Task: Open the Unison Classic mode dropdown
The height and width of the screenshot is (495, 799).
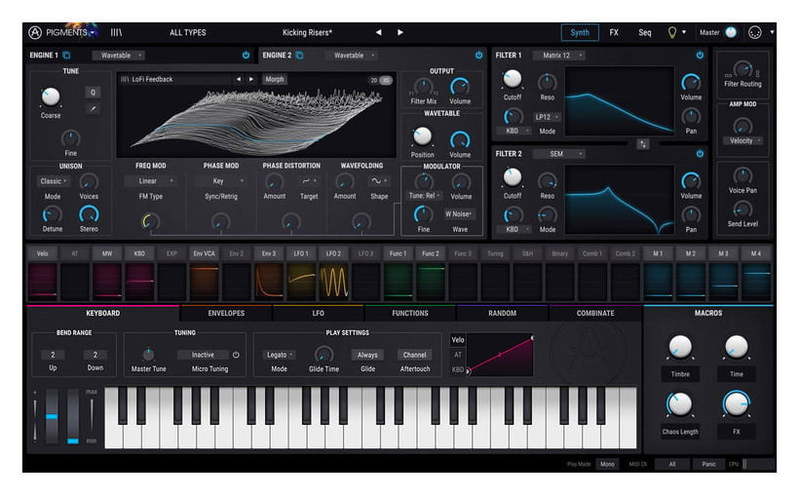Action: [x=53, y=181]
